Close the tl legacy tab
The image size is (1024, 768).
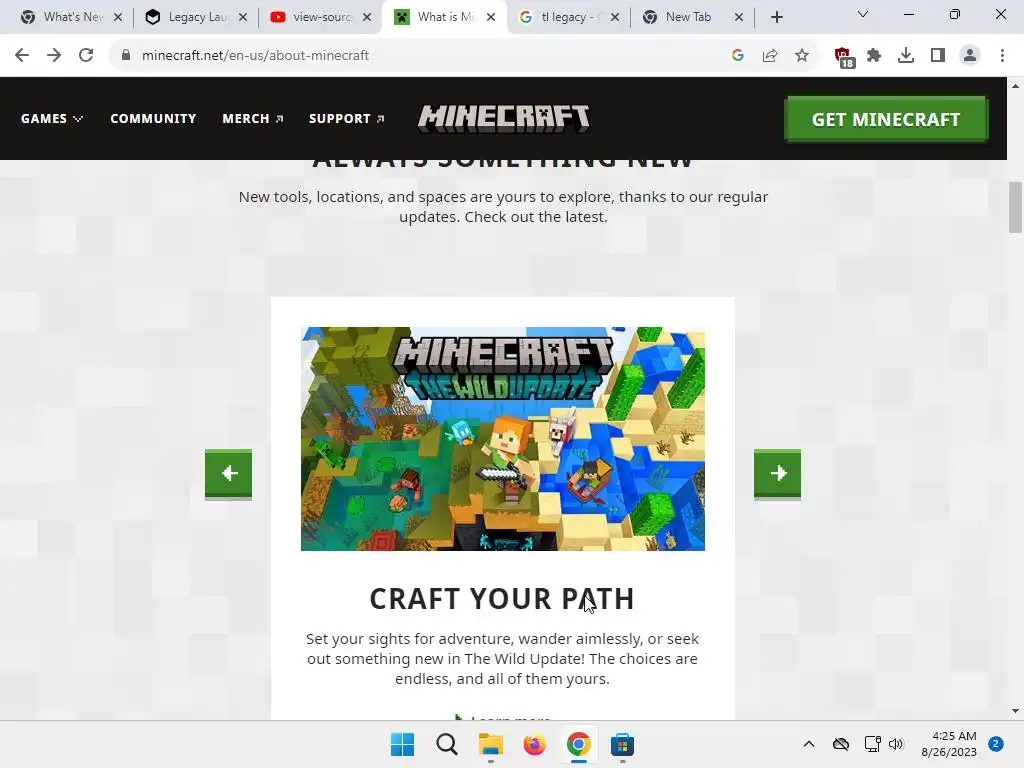(615, 17)
